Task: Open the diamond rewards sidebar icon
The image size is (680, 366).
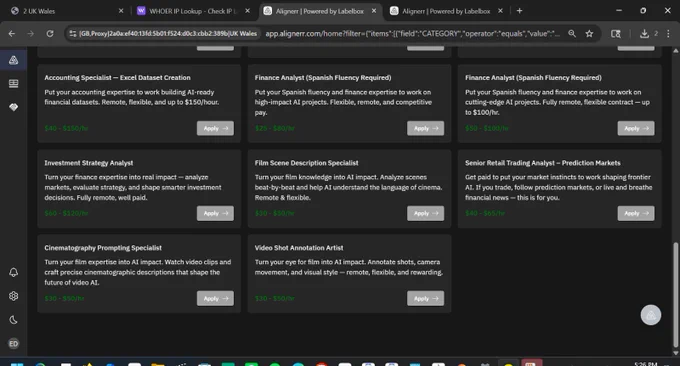Action: tap(13, 107)
